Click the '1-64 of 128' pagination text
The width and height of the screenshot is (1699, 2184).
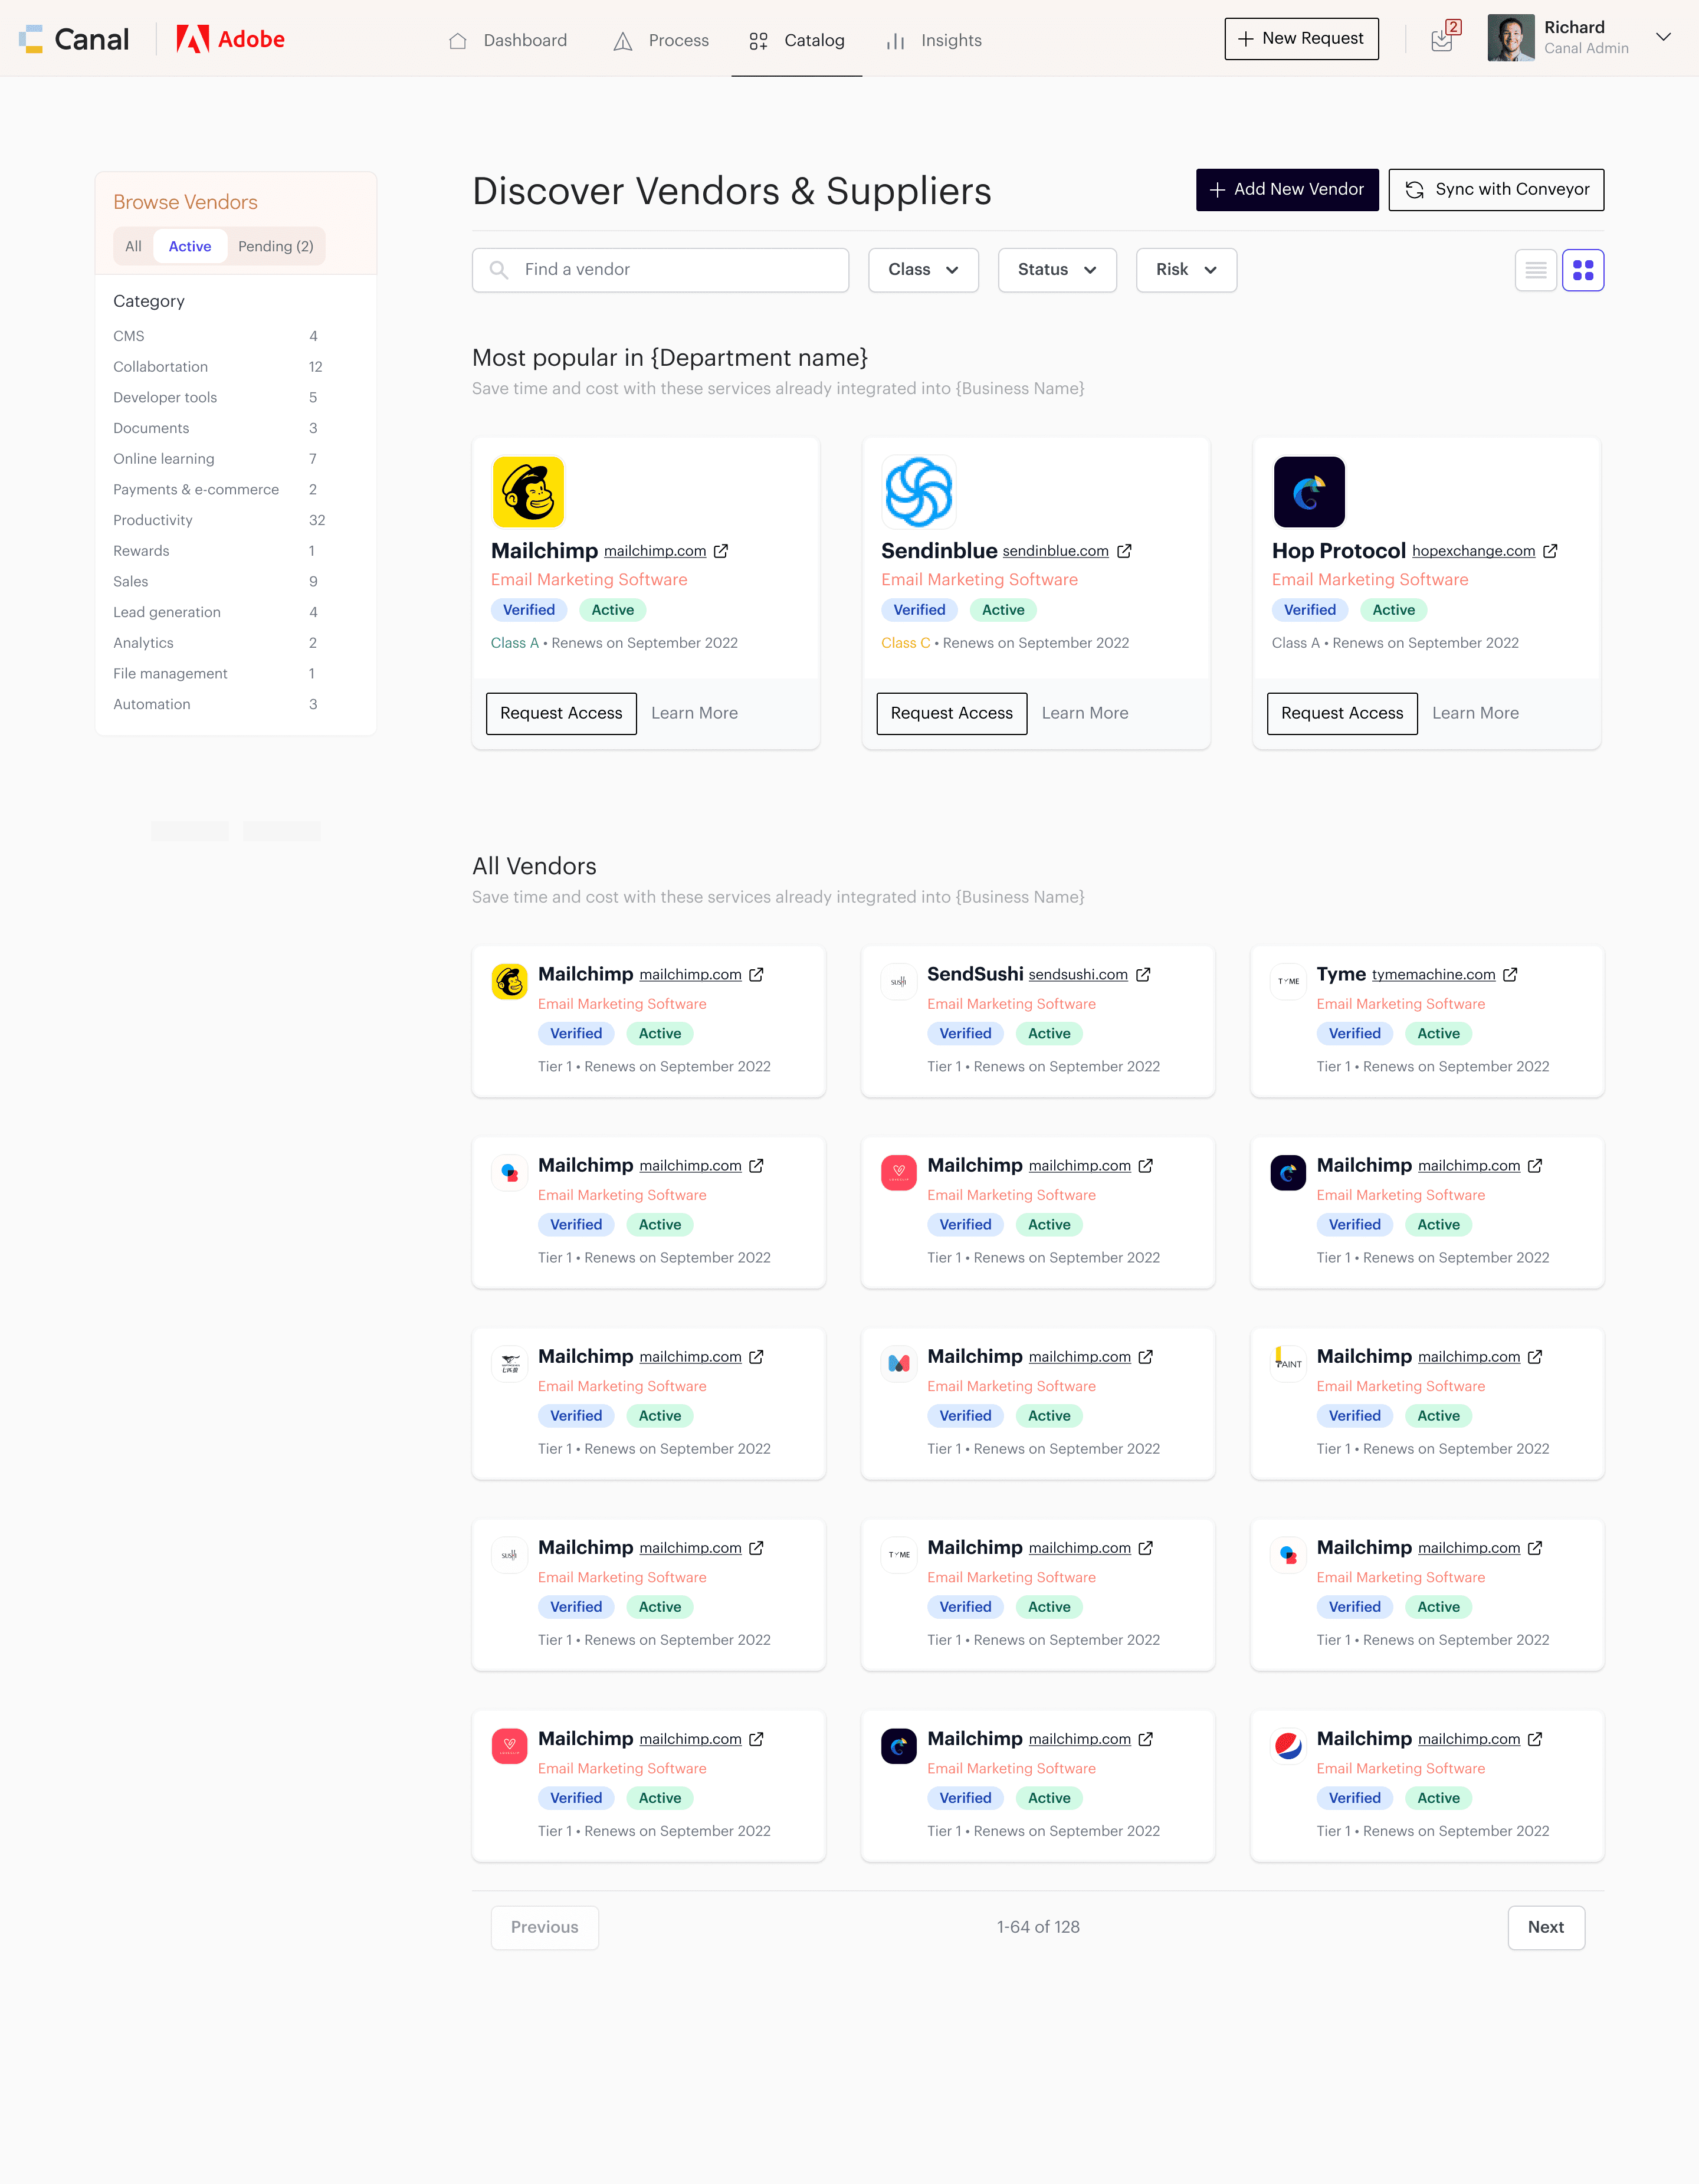[1038, 1927]
